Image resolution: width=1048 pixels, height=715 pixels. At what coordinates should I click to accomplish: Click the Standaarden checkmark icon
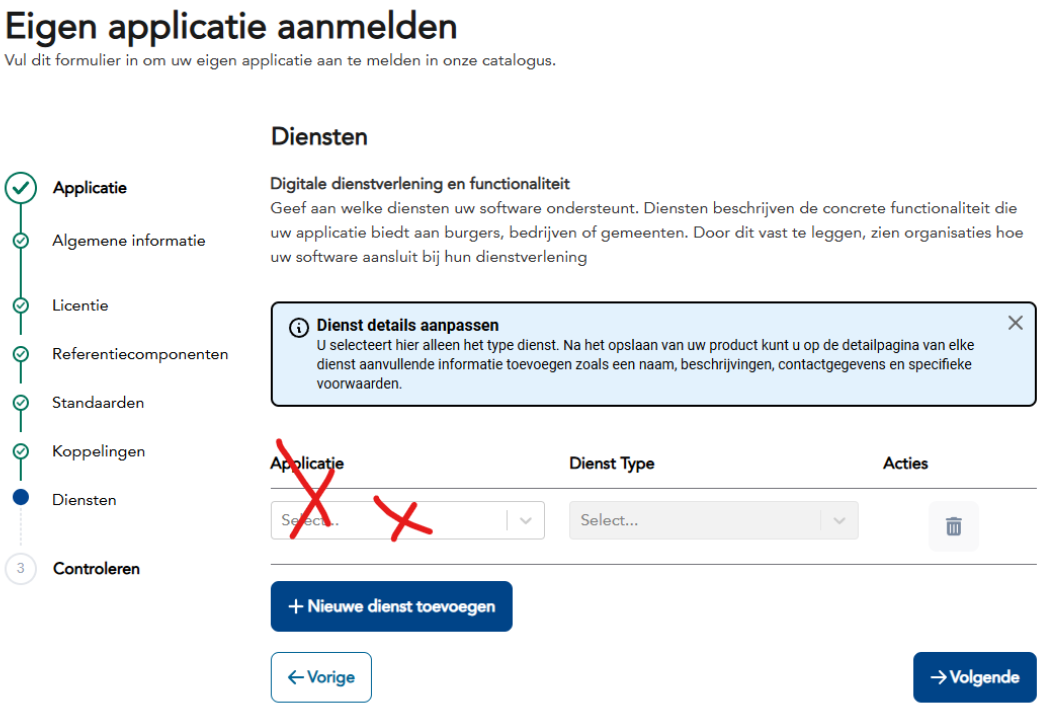coord(20,403)
